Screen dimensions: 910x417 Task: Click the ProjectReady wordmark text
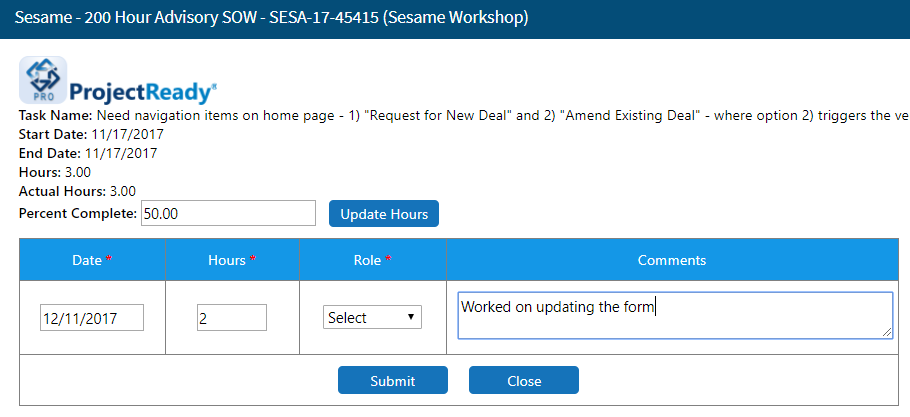click(143, 93)
